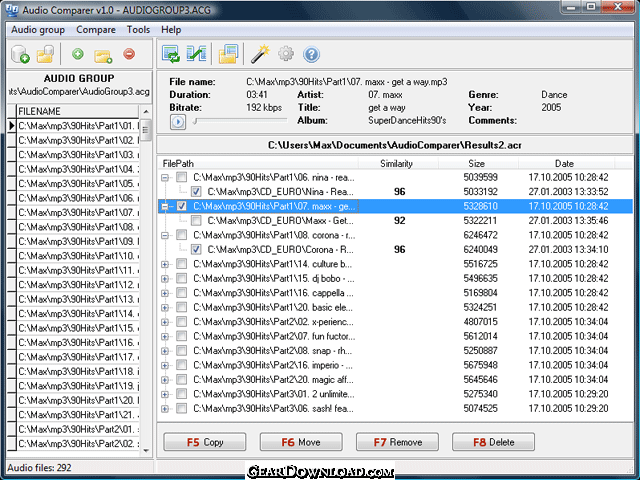This screenshot has height=480, width=640.
Task: Check box for 08. corona row
Action: 182,235
